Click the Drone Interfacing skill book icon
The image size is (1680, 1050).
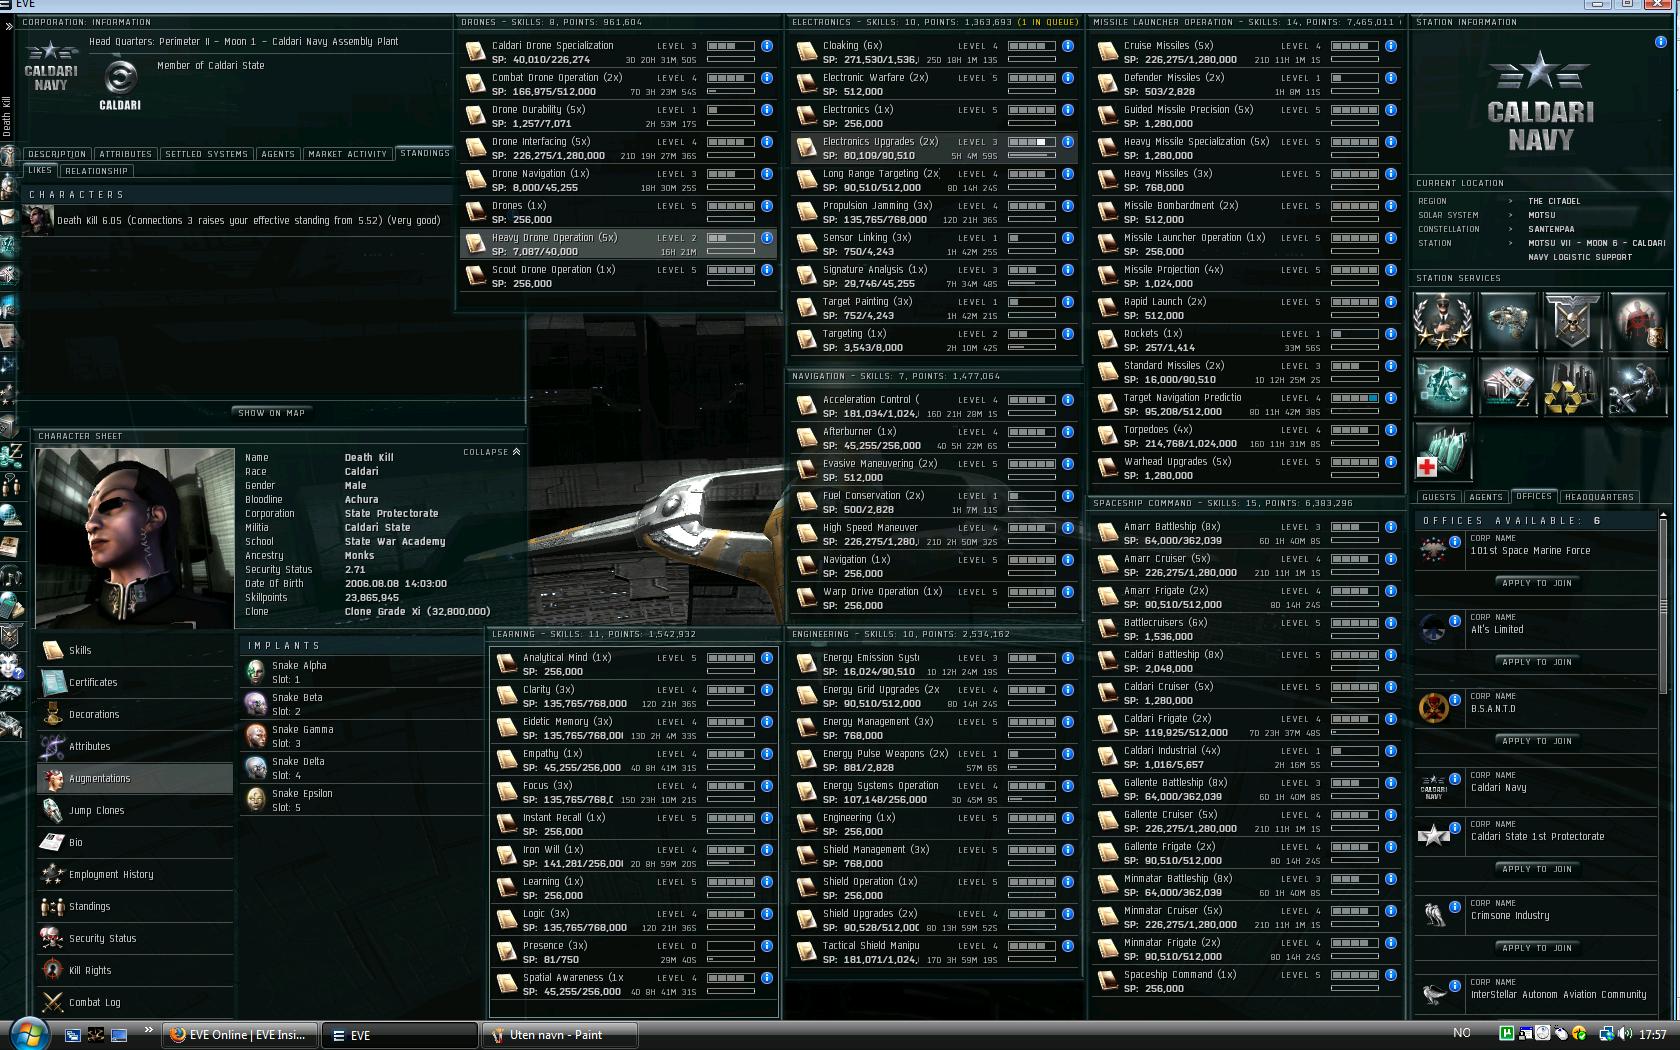click(475, 149)
